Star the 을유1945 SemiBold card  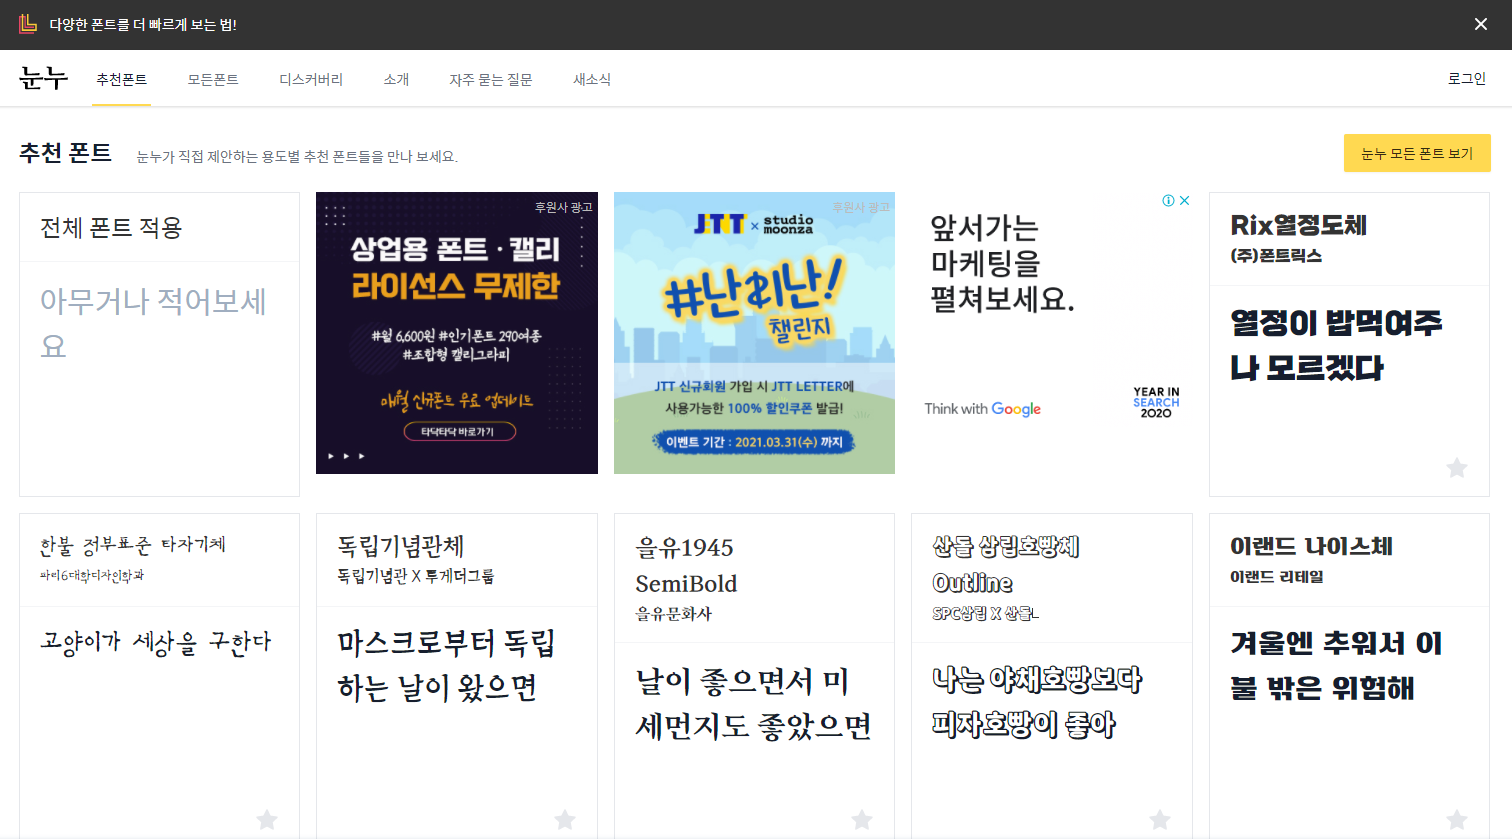tap(862, 820)
